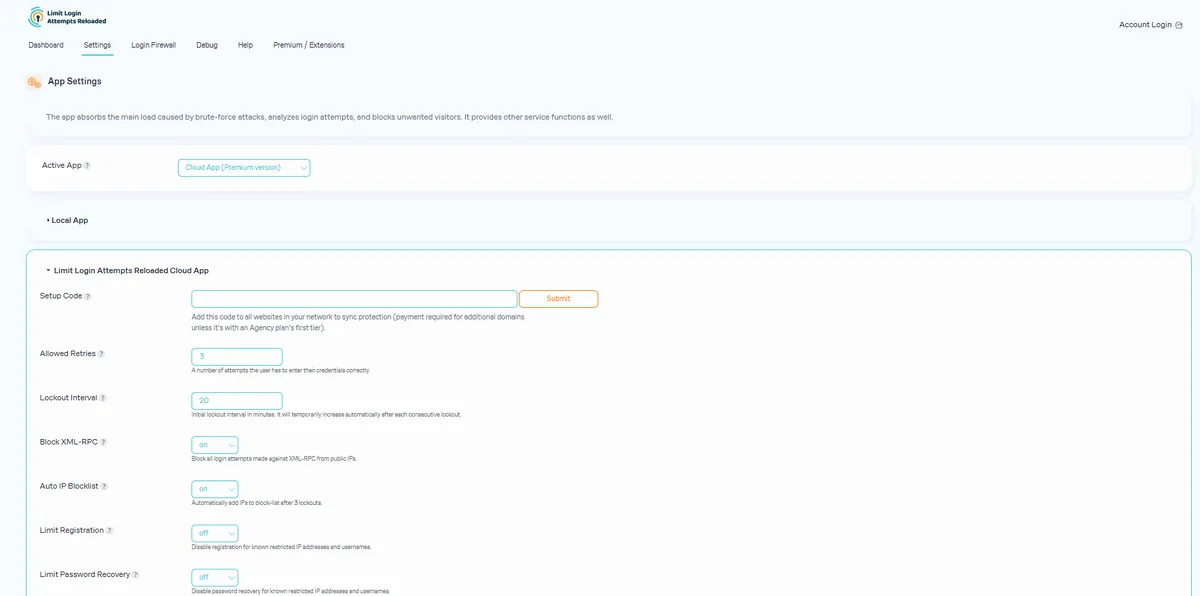The width and height of the screenshot is (1200, 596).
Task: Click the 'Allowed Retries' label
Action: [68, 354]
